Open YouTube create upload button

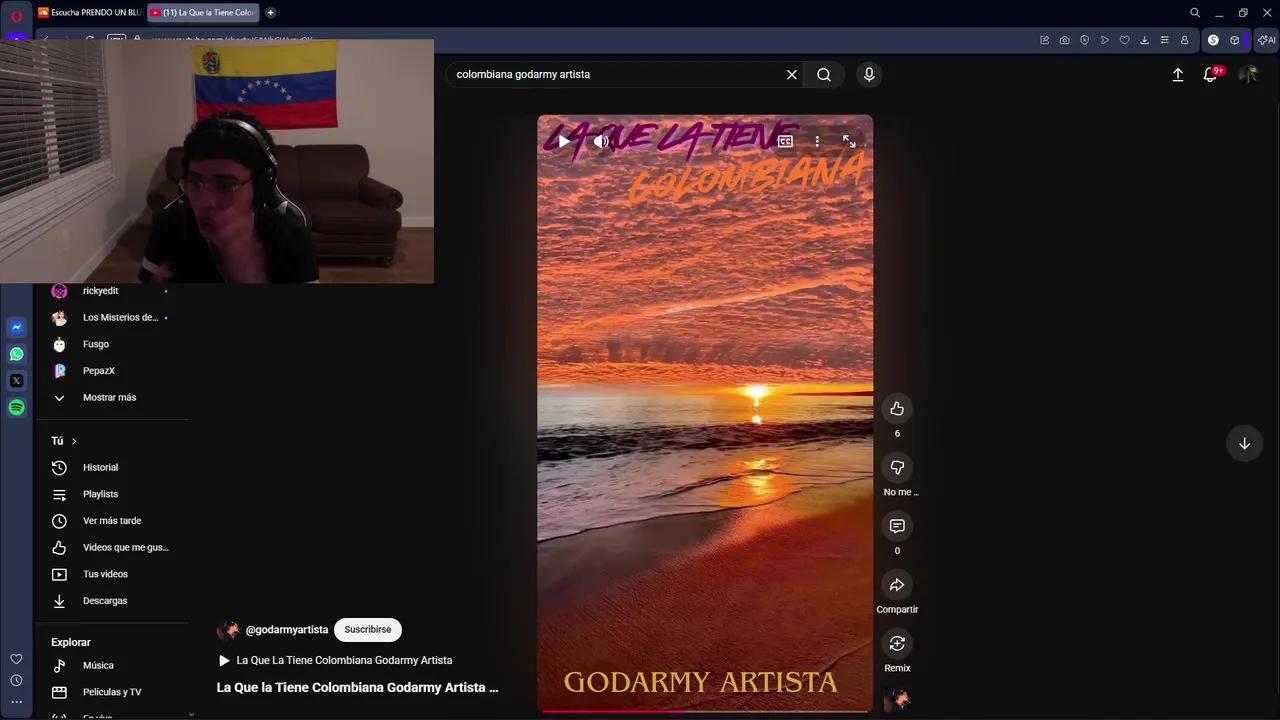[x=1178, y=74]
